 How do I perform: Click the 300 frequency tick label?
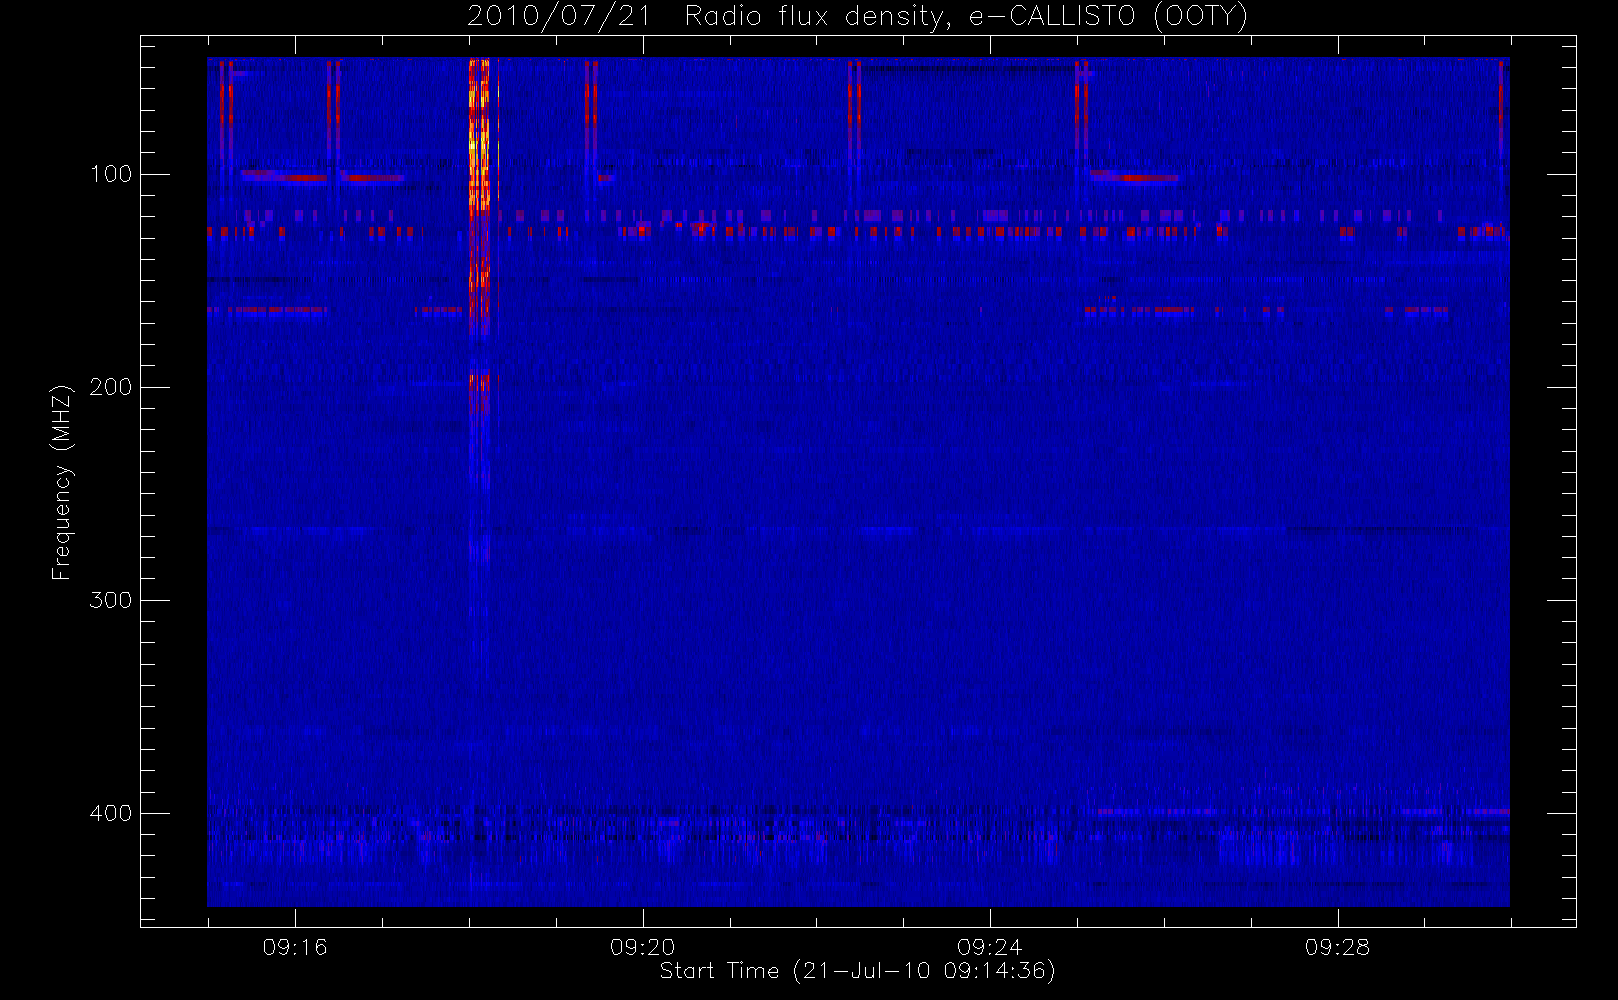coord(110,600)
